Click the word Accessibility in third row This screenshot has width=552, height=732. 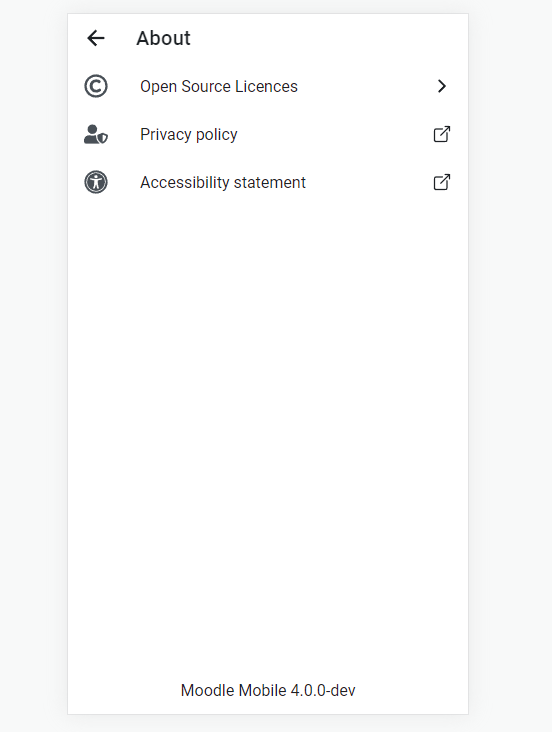185,183
